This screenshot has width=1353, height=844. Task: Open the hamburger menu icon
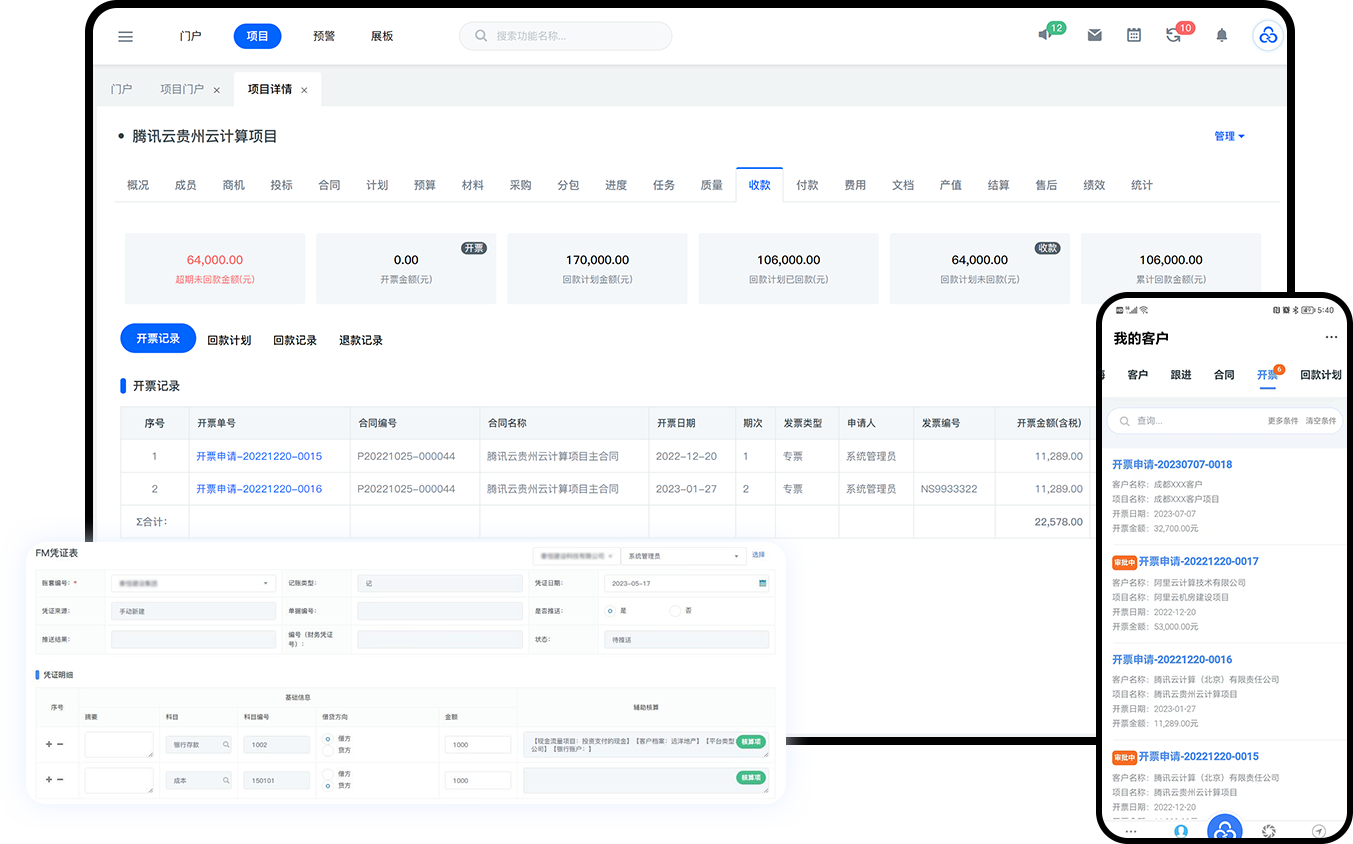pos(125,36)
